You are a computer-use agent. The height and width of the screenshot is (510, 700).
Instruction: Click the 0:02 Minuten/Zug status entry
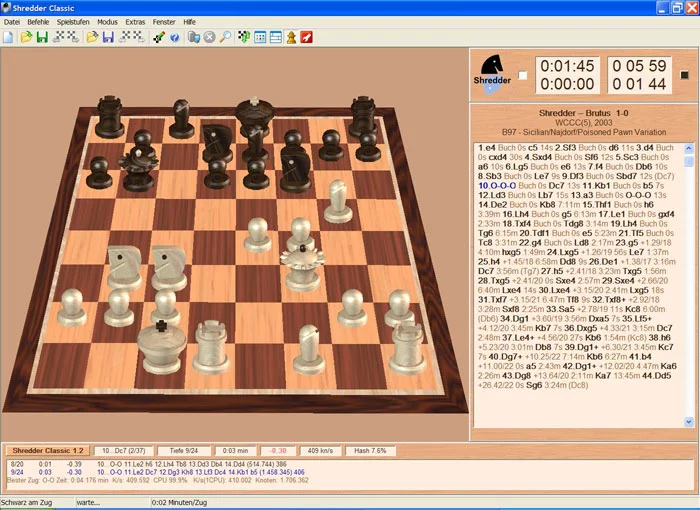pos(179,502)
